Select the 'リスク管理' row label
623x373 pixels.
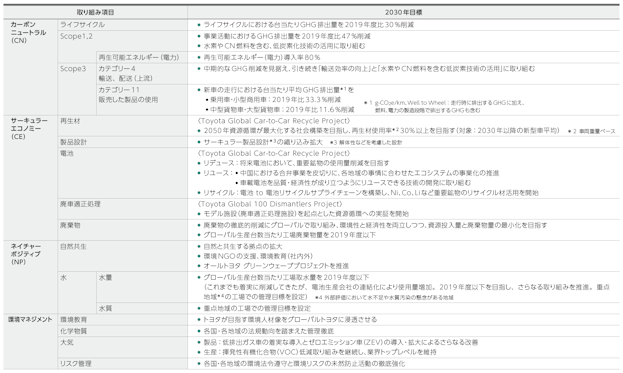75,364
